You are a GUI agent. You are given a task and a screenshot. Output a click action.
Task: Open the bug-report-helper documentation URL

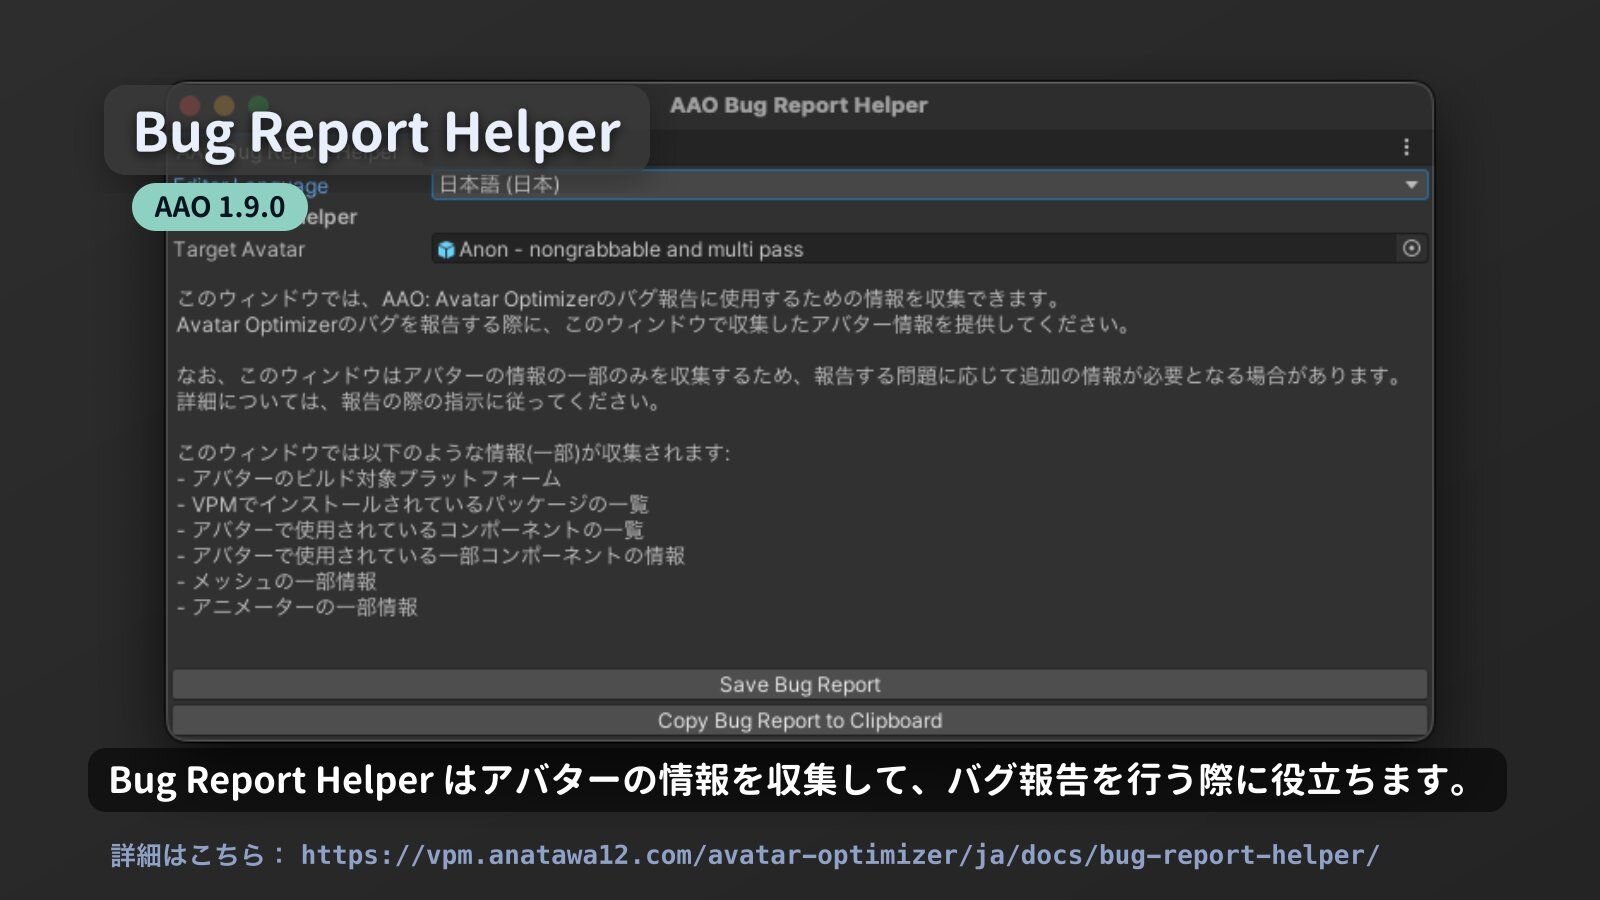pyautogui.click(x=839, y=855)
